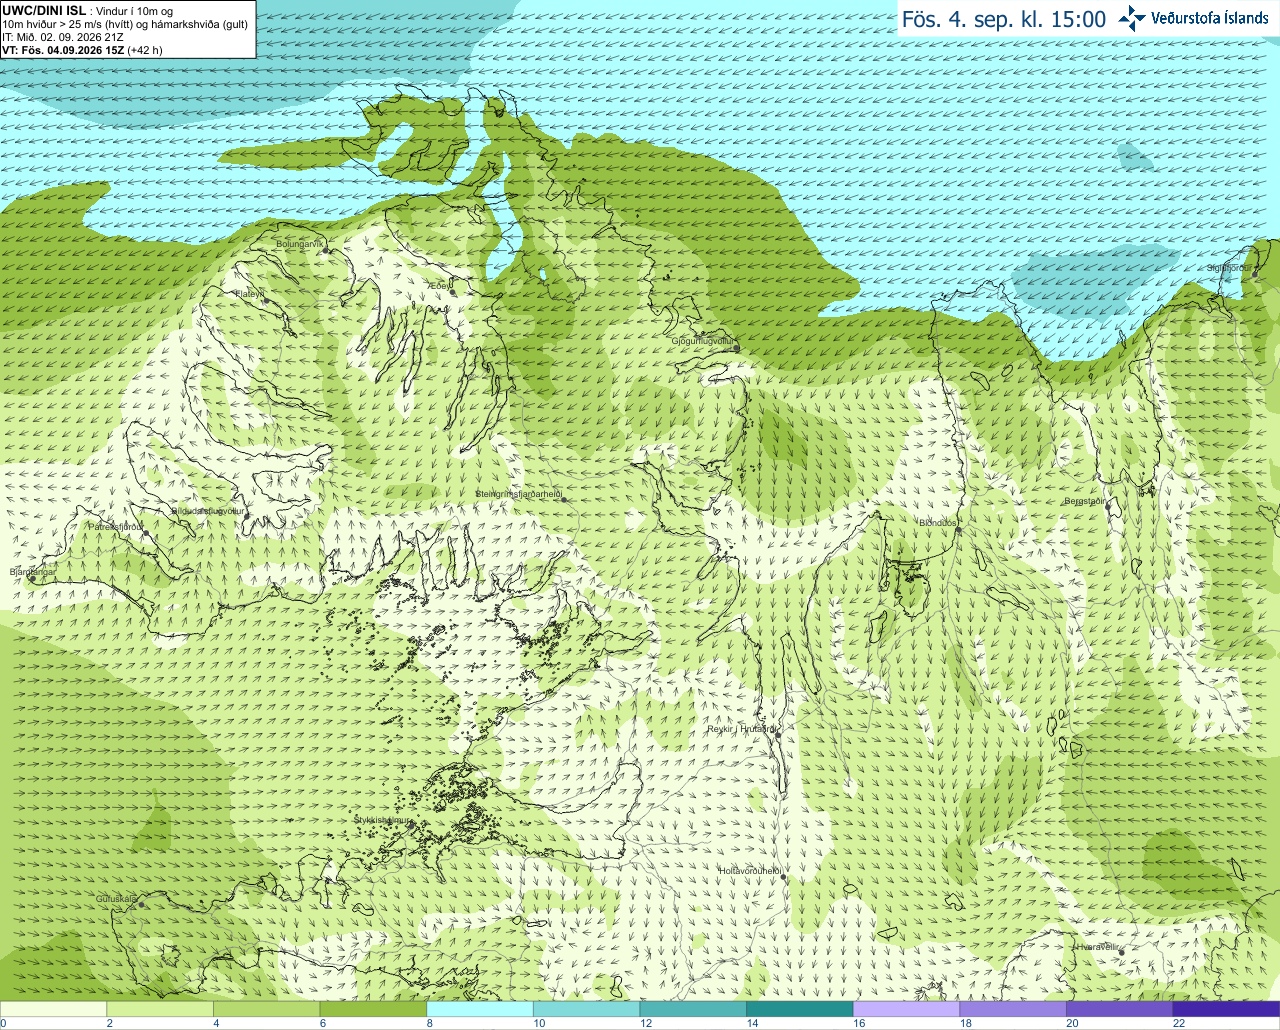Click the Veðurstofa Íslands logo icon
The image size is (1280, 1030).
pos(1132,18)
